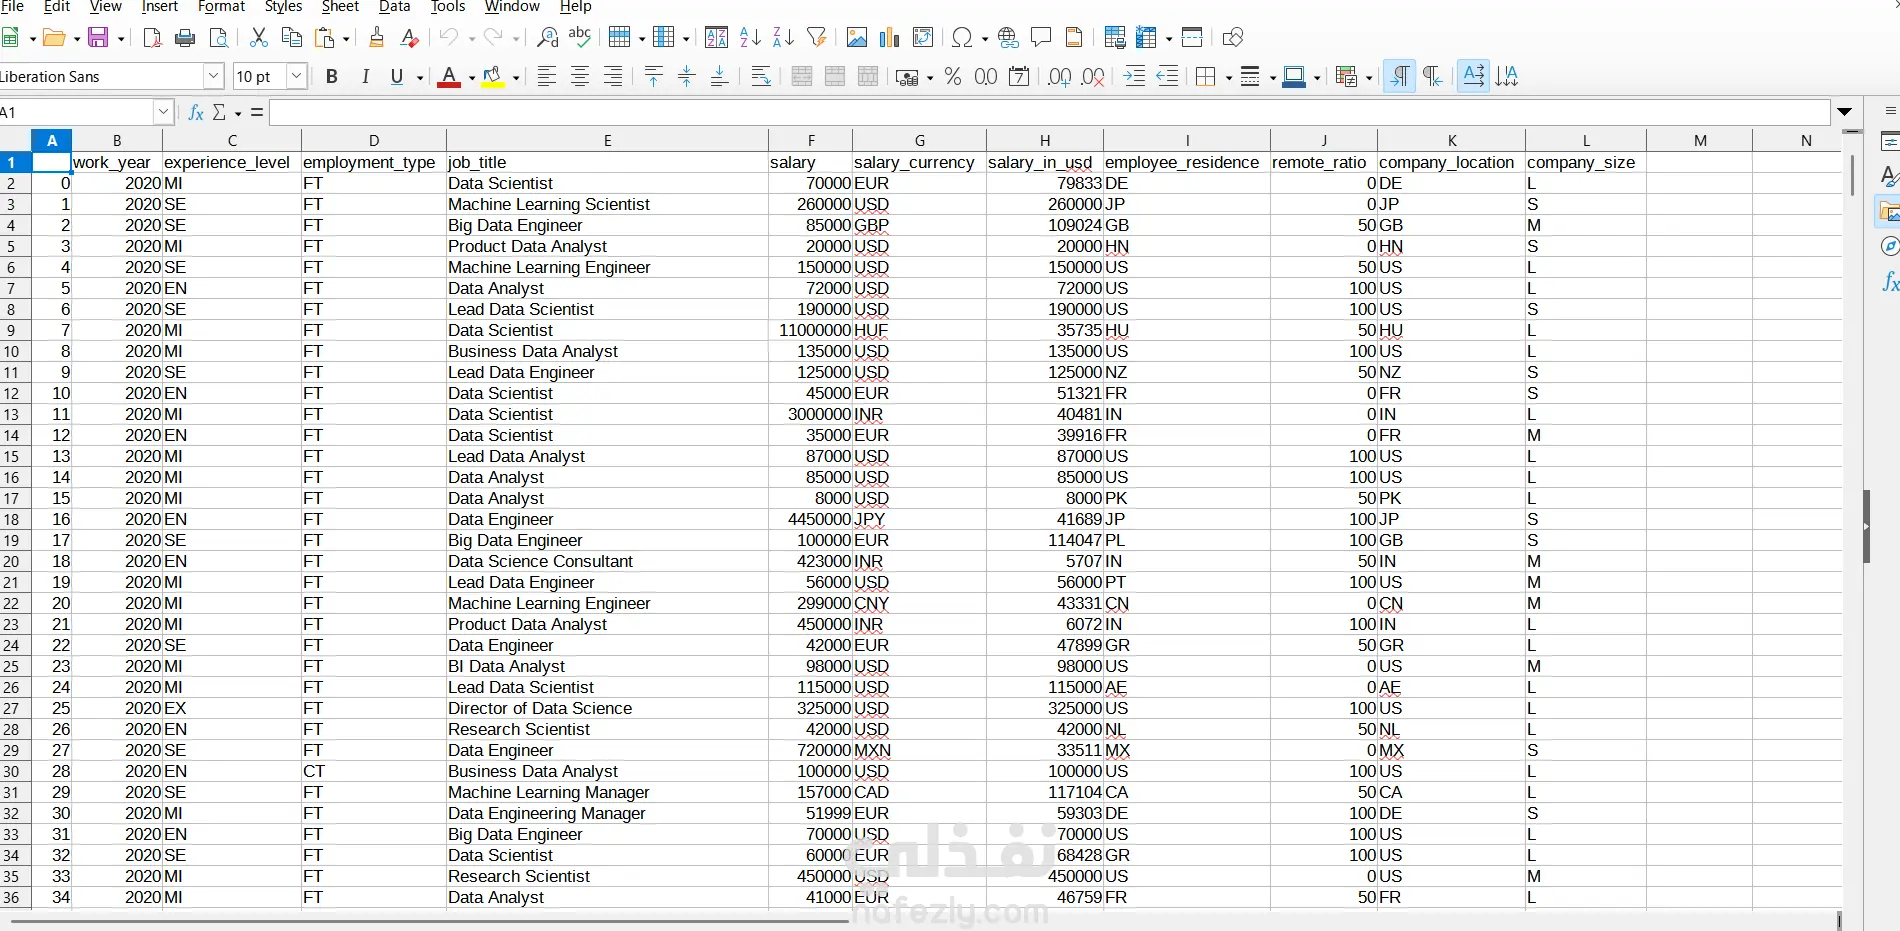Image resolution: width=1900 pixels, height=931 pixels.
Task: Open the Styles menu
Action: click(x=283, y=7)
